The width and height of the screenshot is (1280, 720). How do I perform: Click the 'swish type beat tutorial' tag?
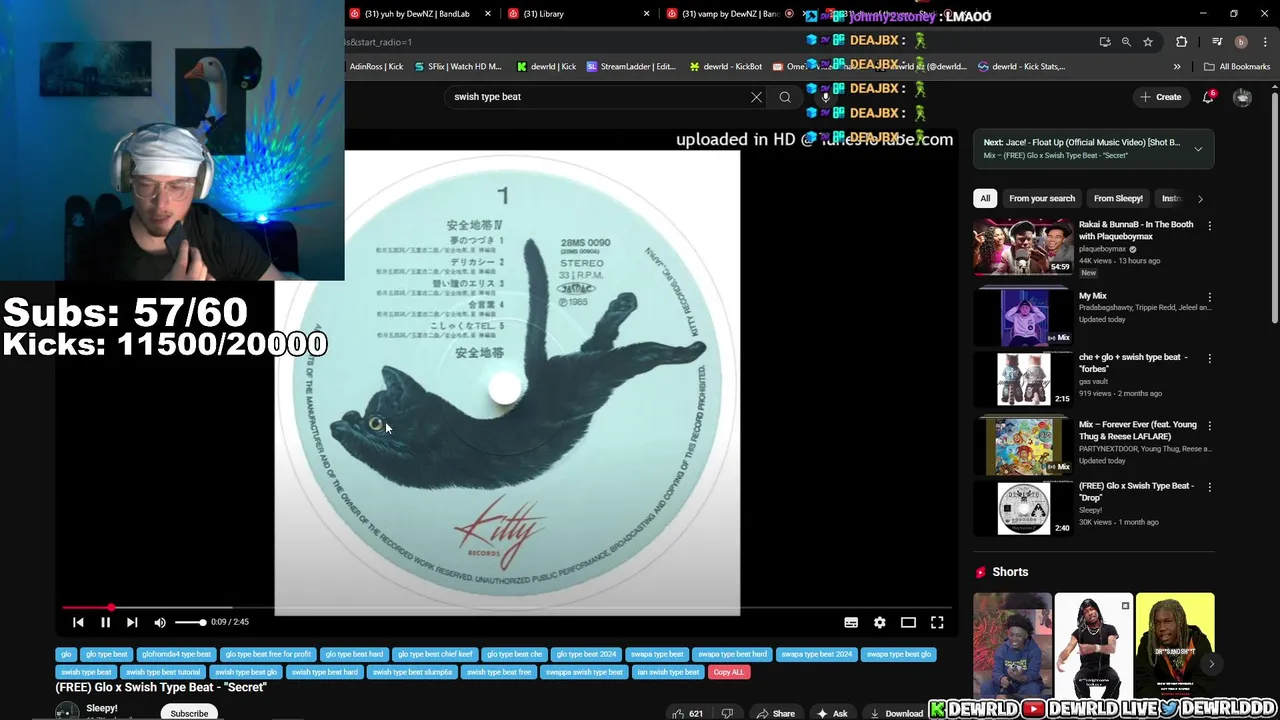(163, 672)
